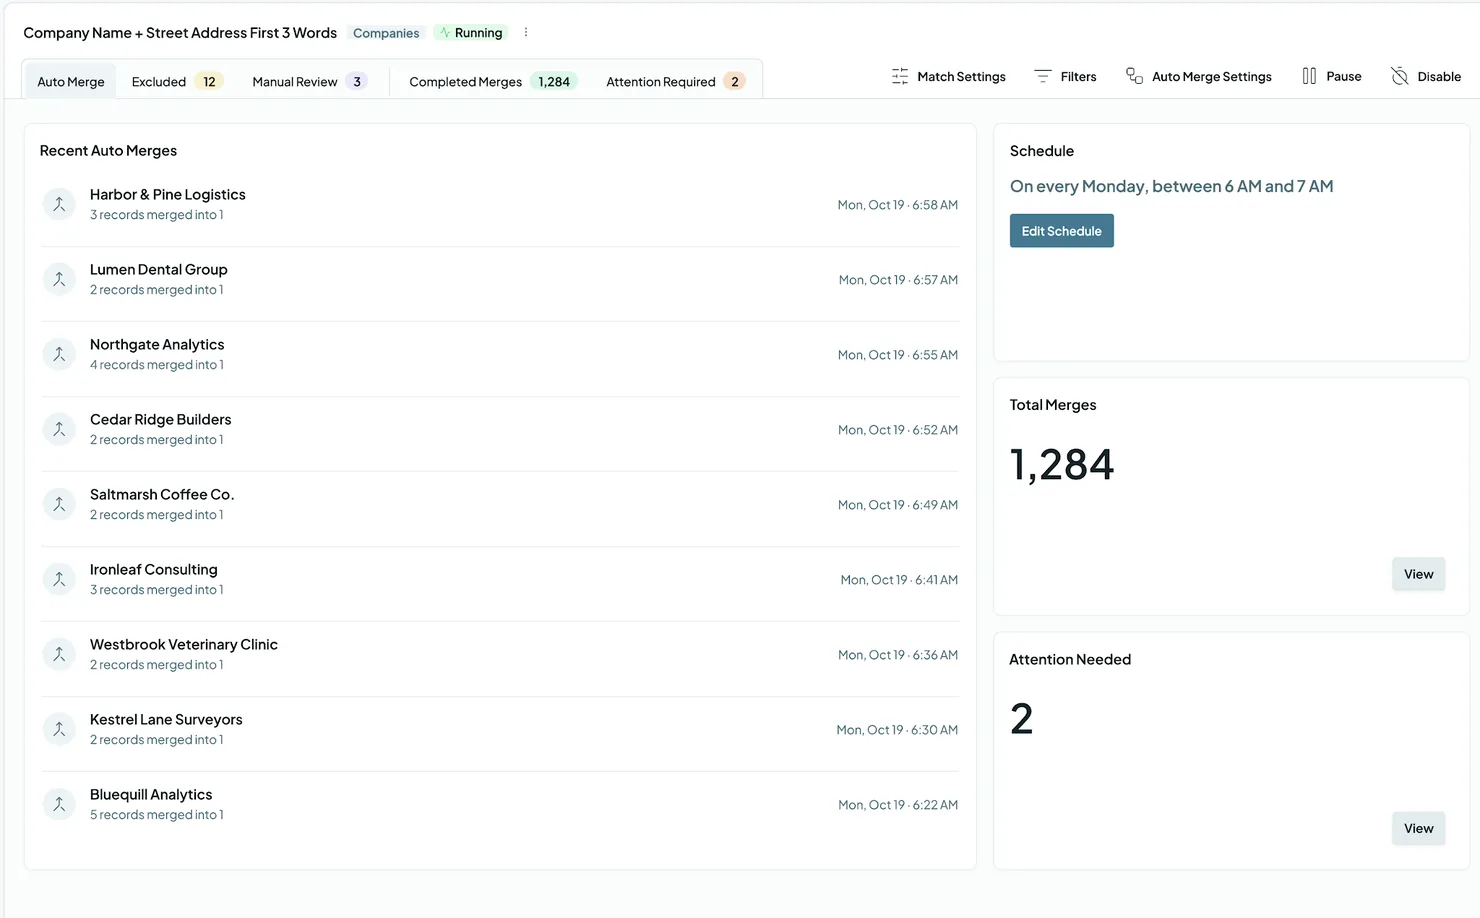Disable this merge rule

coord(1426,77)
